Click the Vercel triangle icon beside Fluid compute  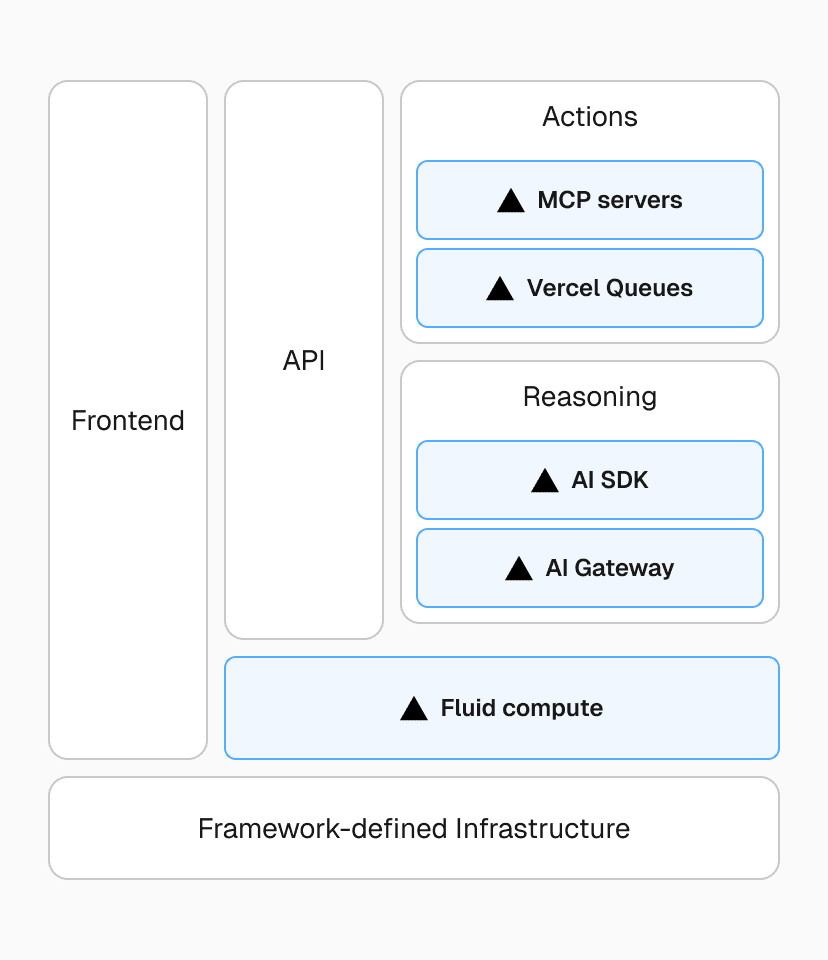(x=414, y=708)
